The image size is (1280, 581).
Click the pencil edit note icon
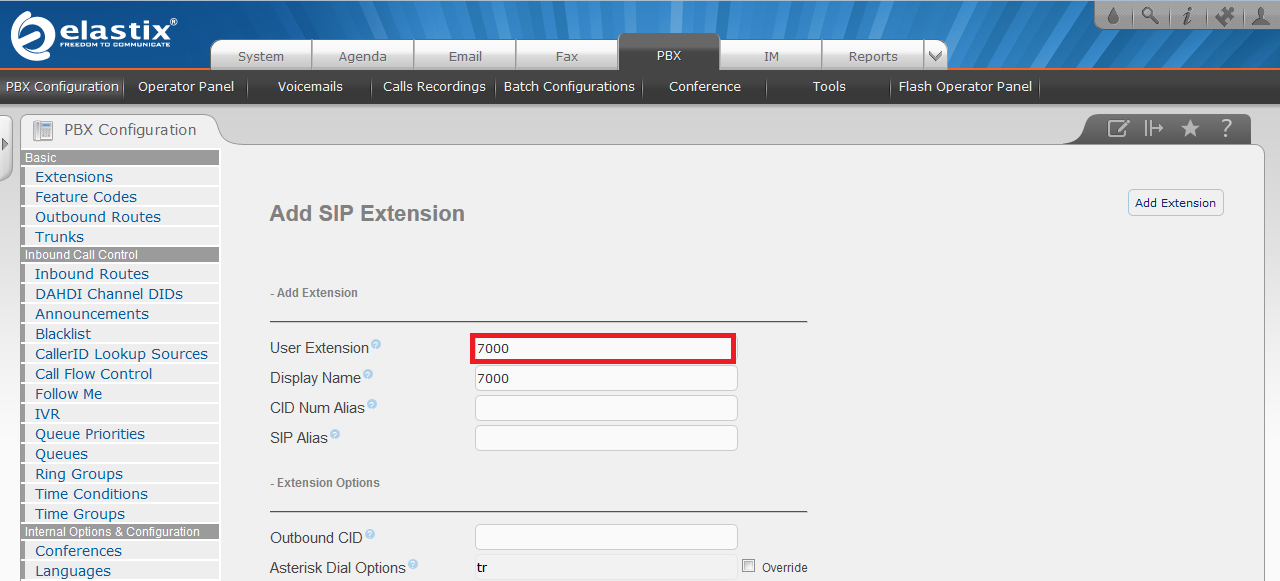click(x=1118, y=128)
